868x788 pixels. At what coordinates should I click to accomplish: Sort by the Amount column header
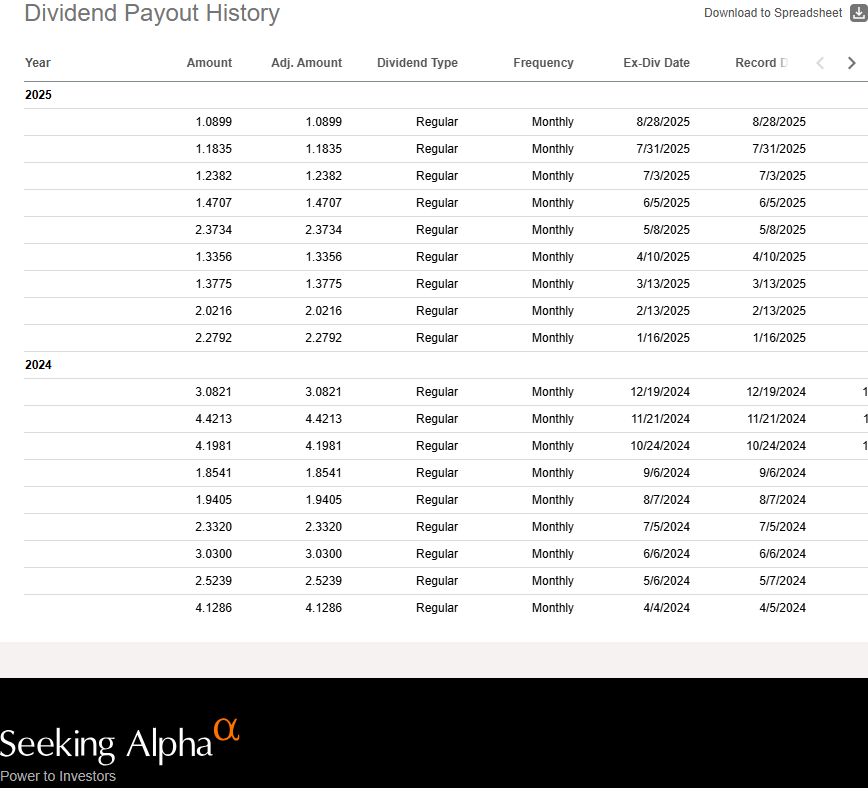209,62
